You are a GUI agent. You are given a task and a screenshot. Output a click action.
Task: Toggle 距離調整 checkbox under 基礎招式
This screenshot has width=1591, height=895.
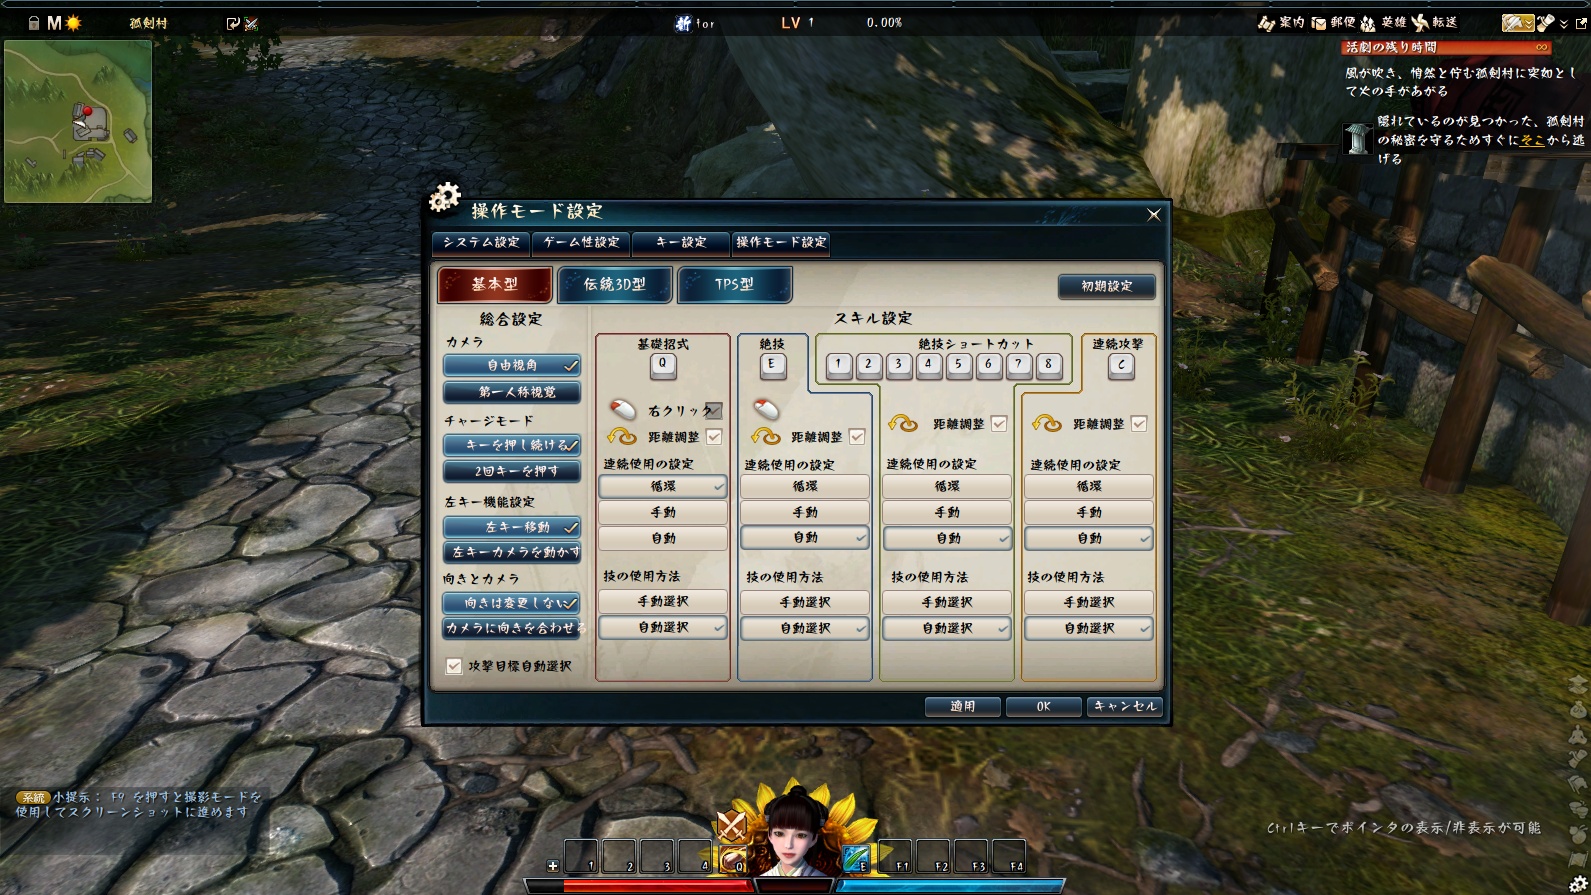point(714,437)
